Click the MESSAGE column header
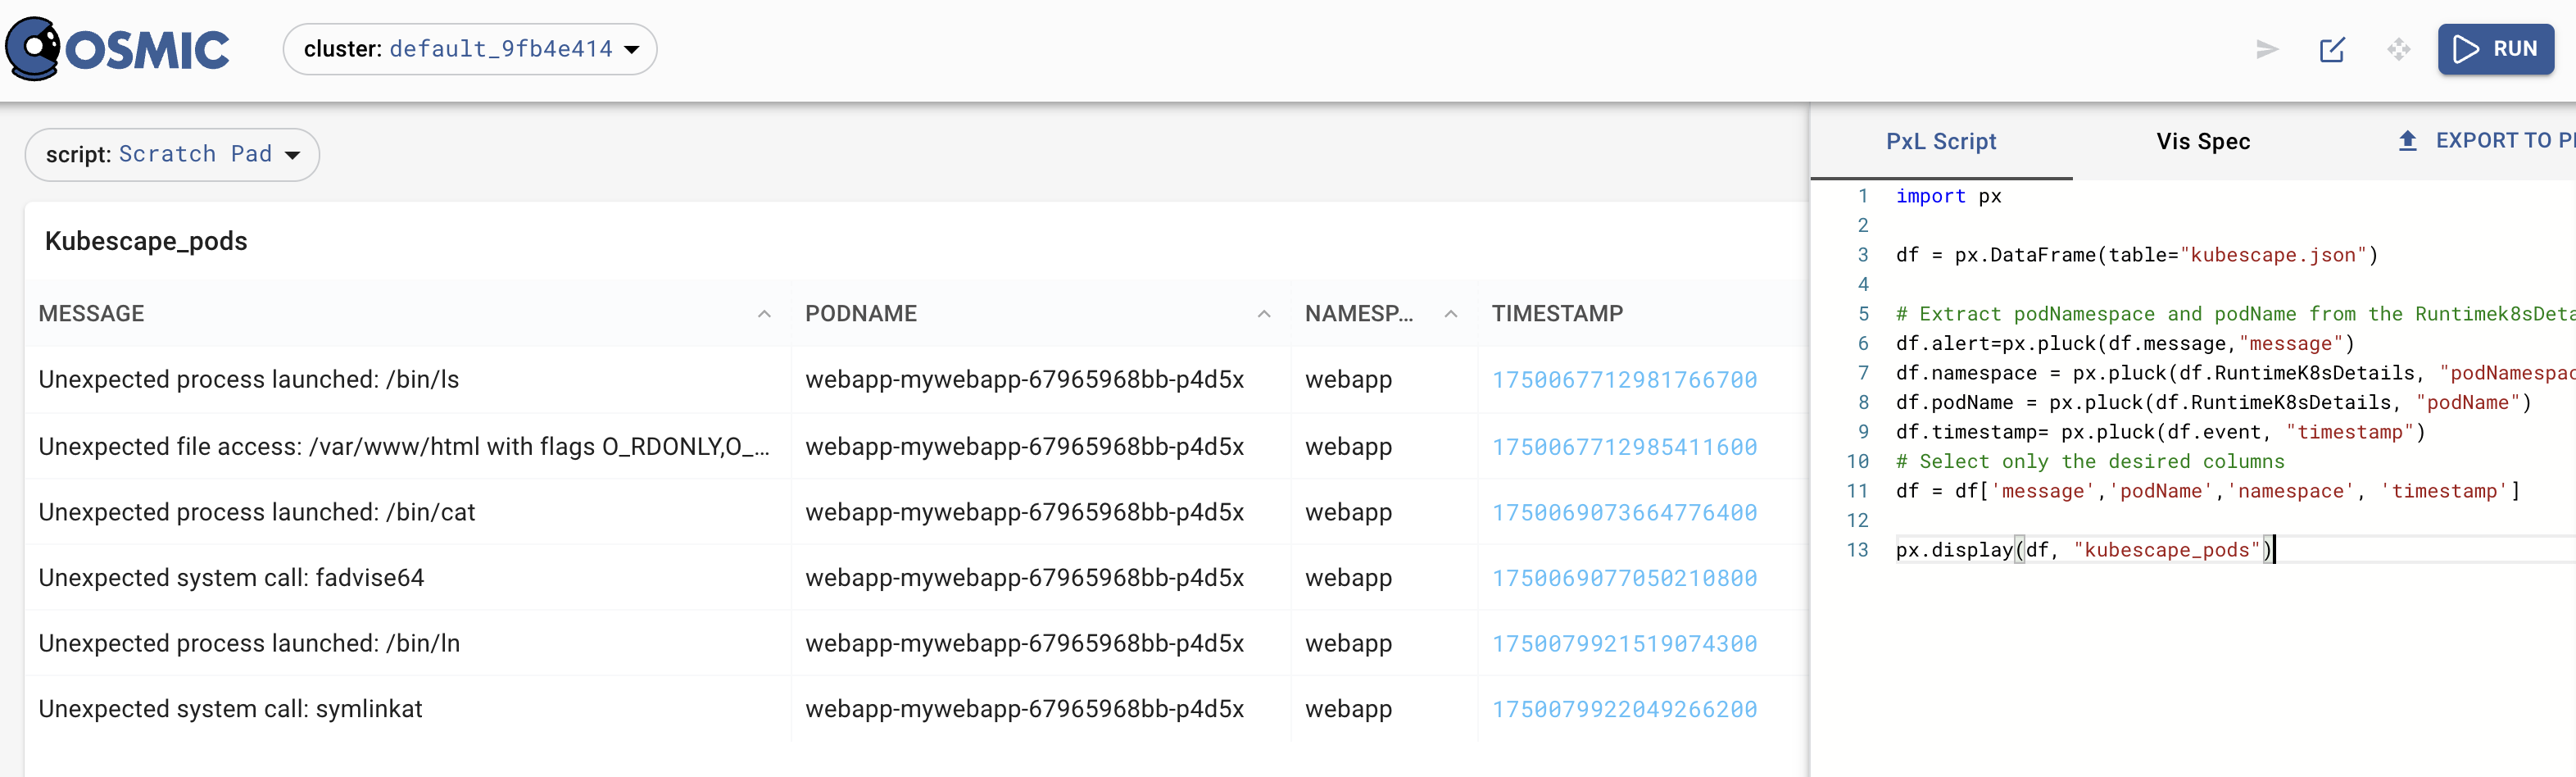 (91, 314)
